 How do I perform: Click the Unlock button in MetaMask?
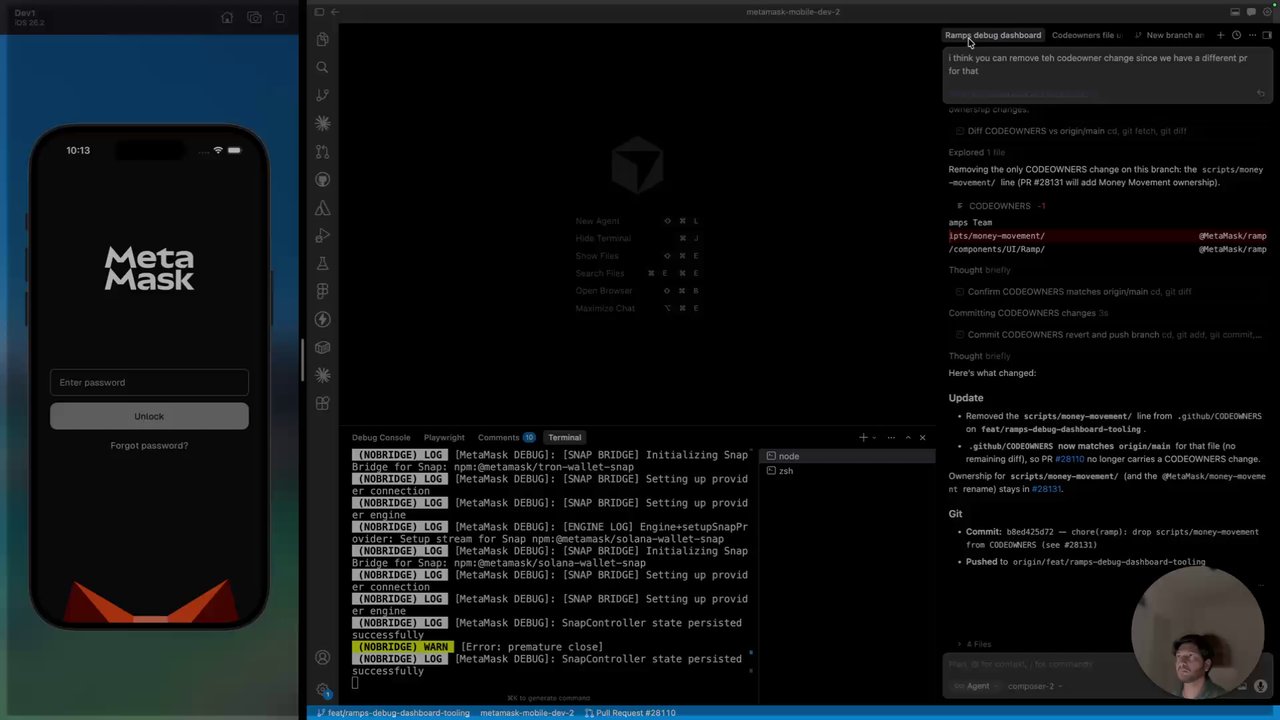[149, 416]
